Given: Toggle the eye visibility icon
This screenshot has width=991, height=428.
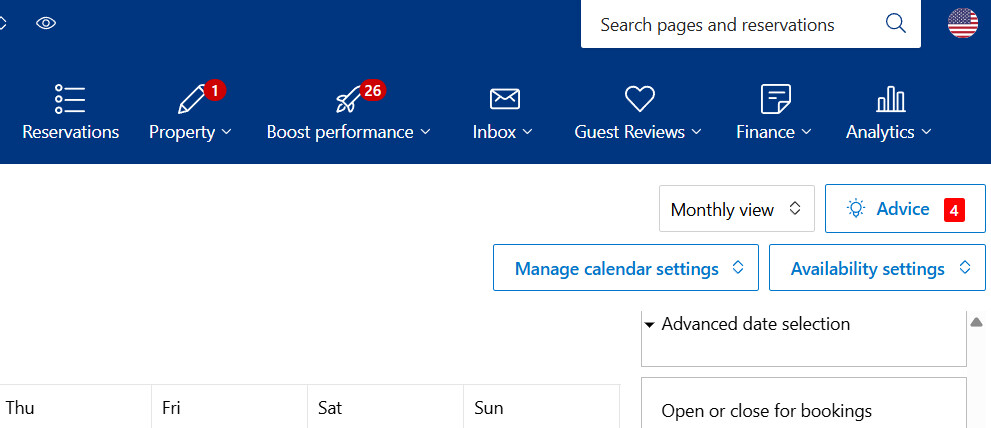Looking at the screenshot, I should (46, 23).
